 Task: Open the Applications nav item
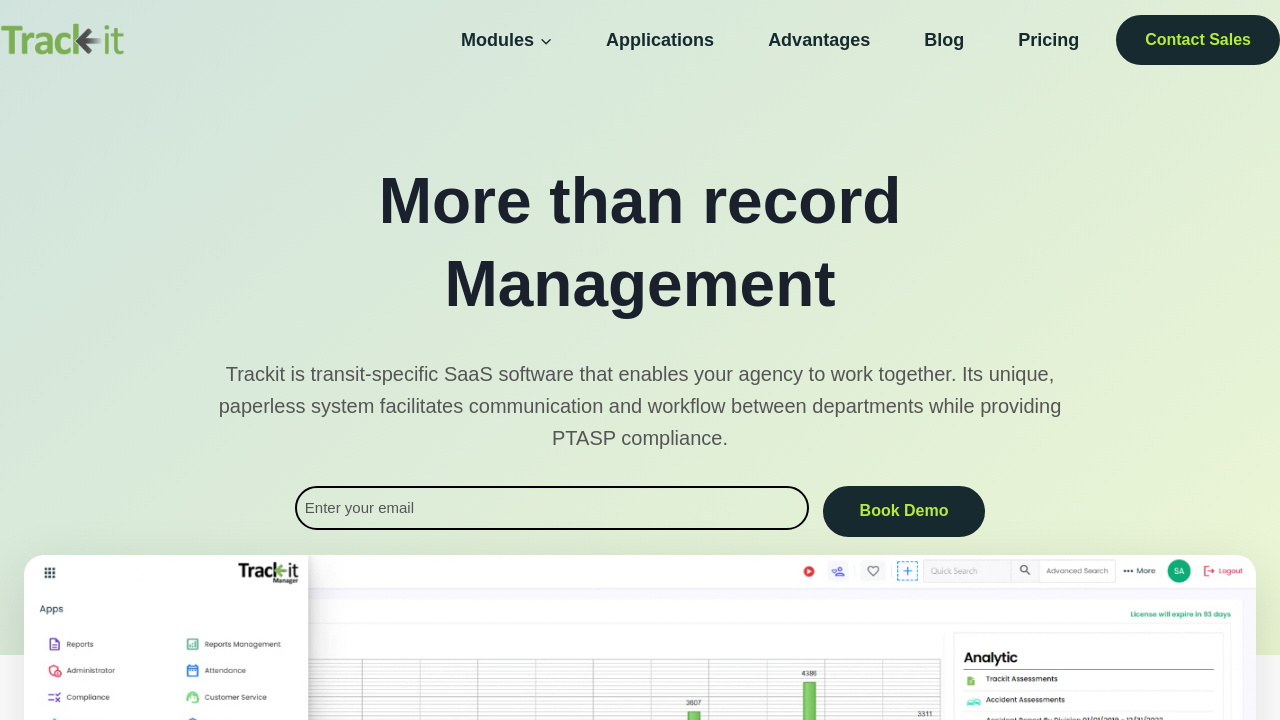click(660, 40)
